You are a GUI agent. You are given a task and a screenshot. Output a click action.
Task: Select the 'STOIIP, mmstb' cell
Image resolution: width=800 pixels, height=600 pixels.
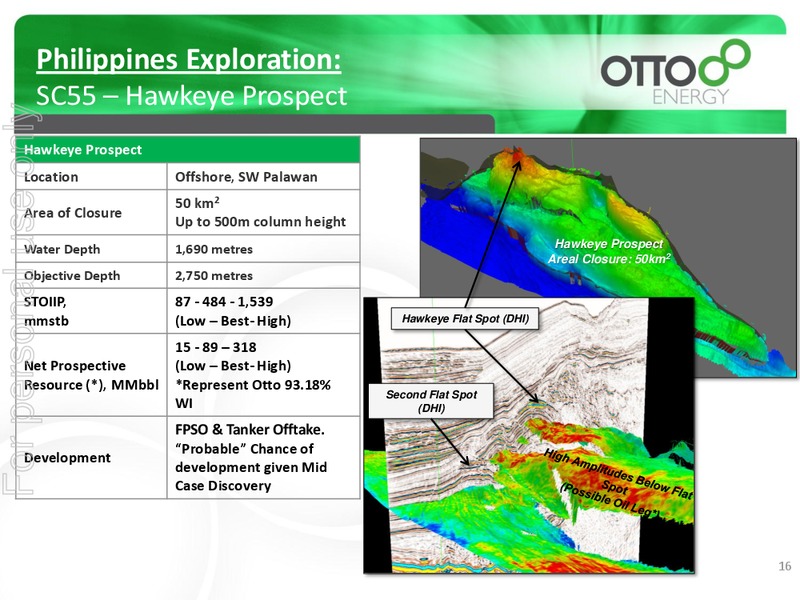click(91, 311)
